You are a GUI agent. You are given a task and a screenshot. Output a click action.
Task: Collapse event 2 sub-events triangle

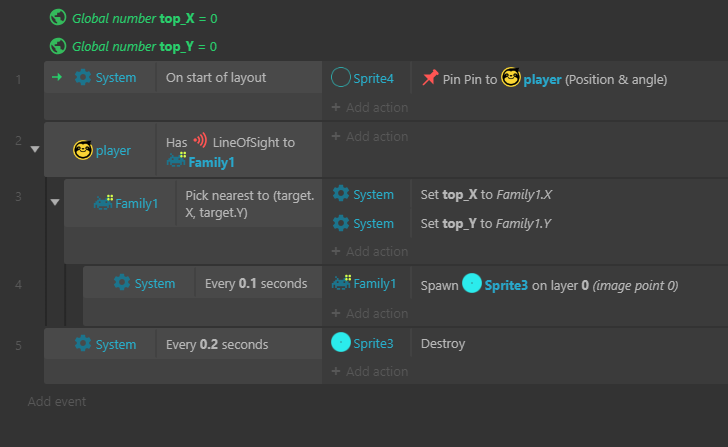click(x=35, y=149)
